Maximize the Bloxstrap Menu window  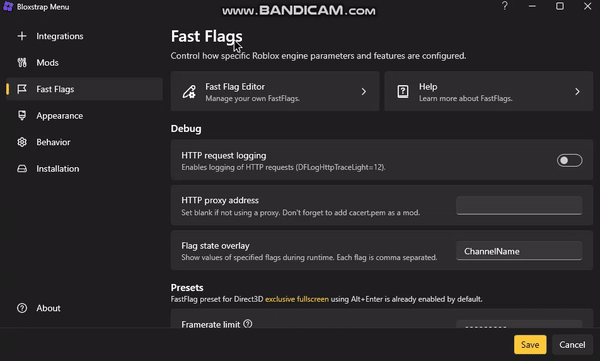[x=559, y=6]
